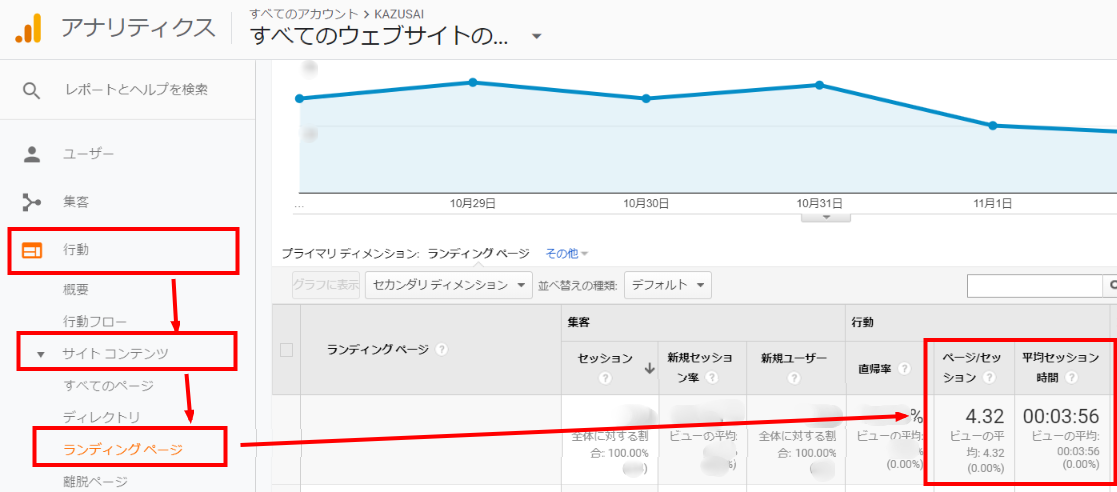This screenshot has height=492, width=1117.
Task: Click the 4.32 pages per session value
Action: 984,416
